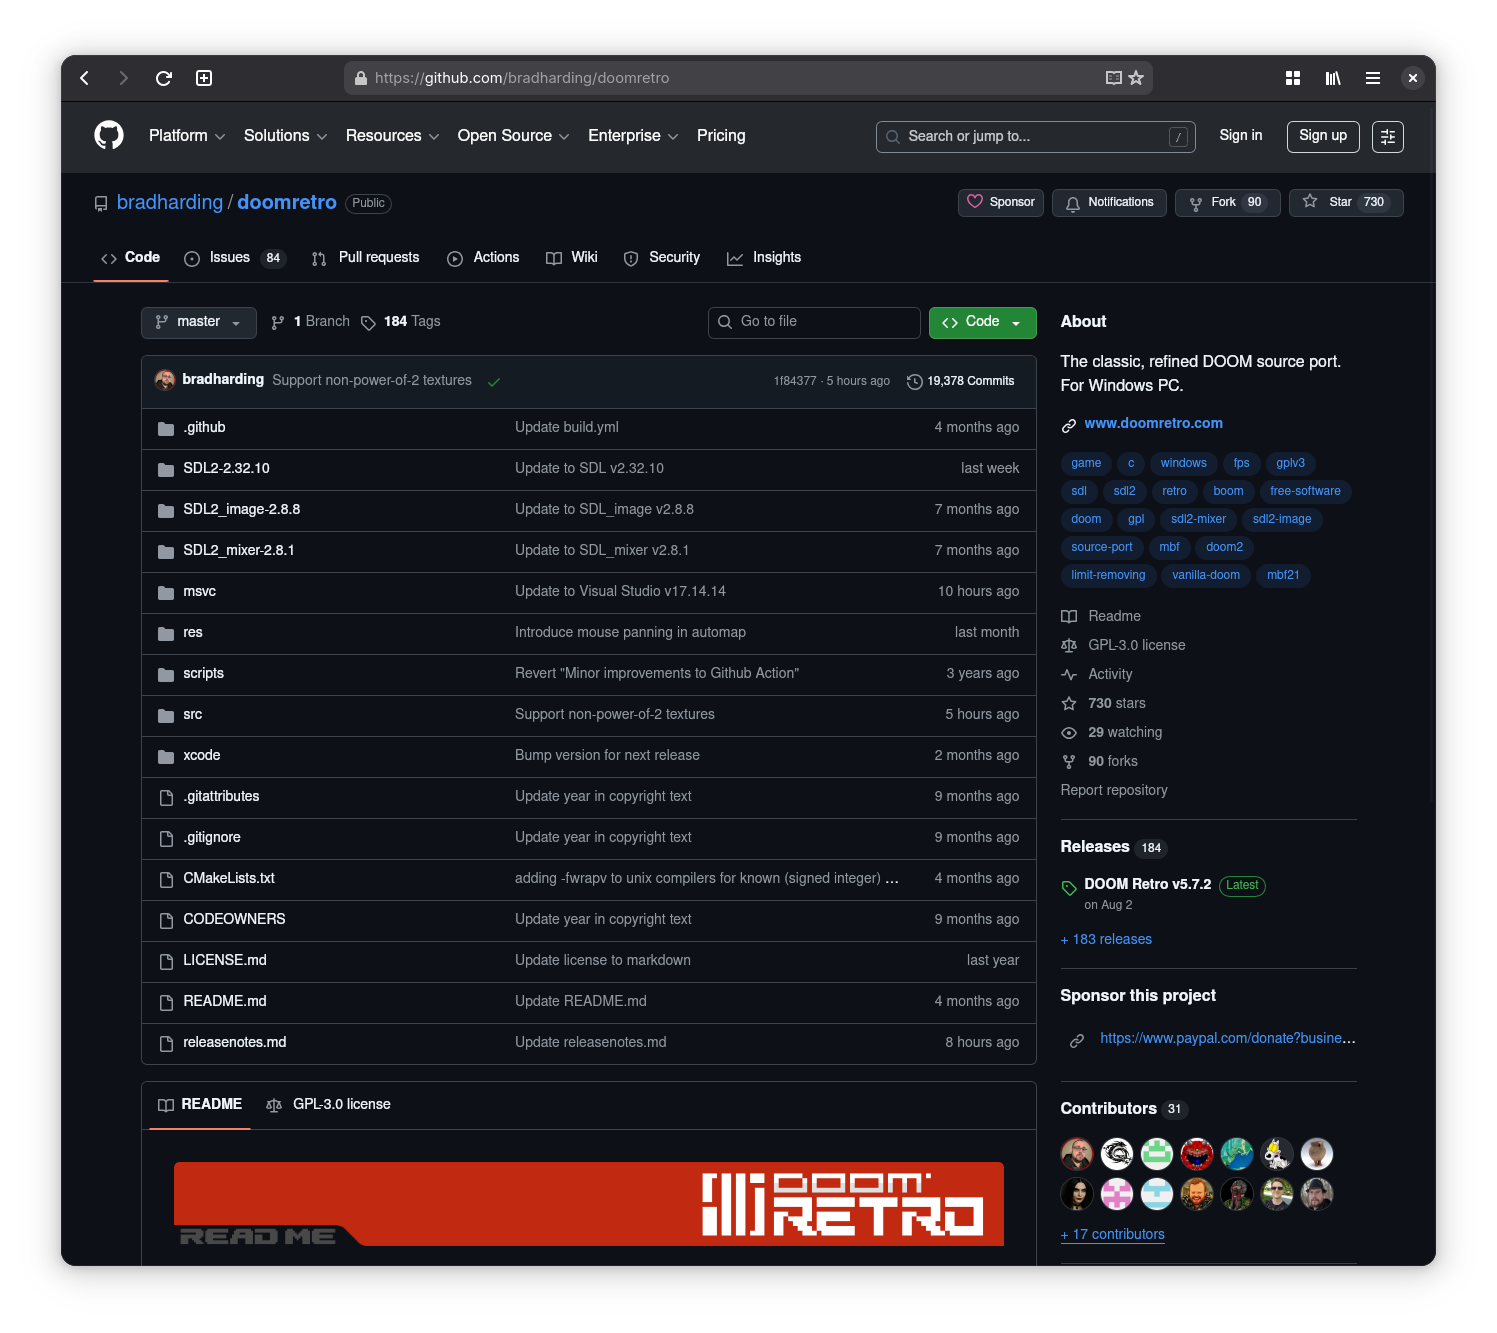Image resolution: width=1497 pixels, height=1333 pixels.
Task: Open the PayPal donate sponsor link
Action: point(1228,1039)
